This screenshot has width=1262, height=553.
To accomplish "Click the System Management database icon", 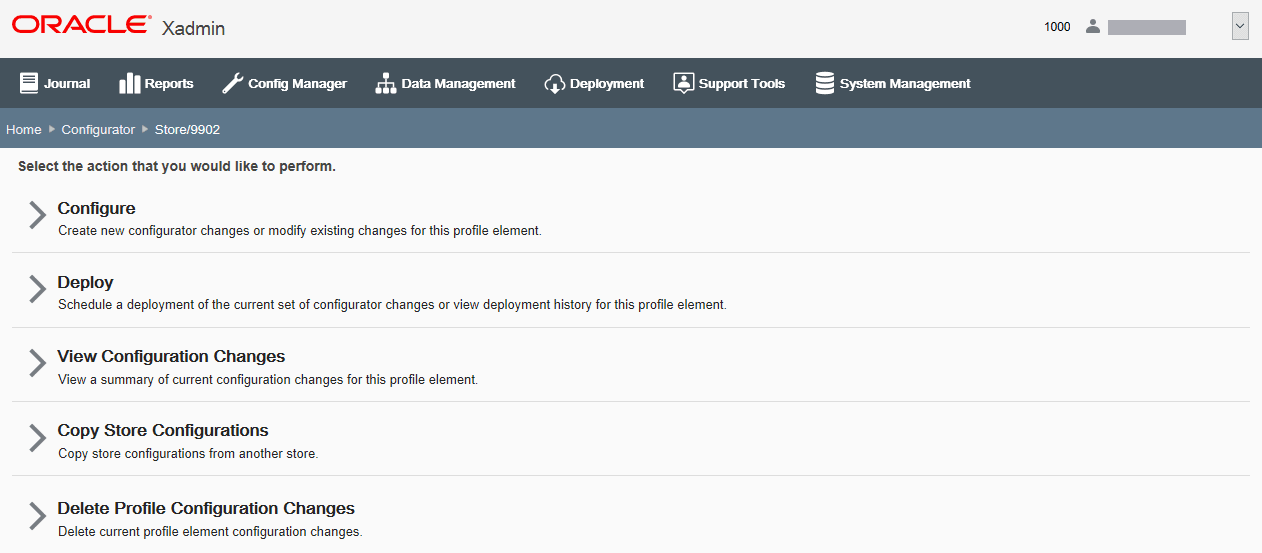I will (825, 83).
